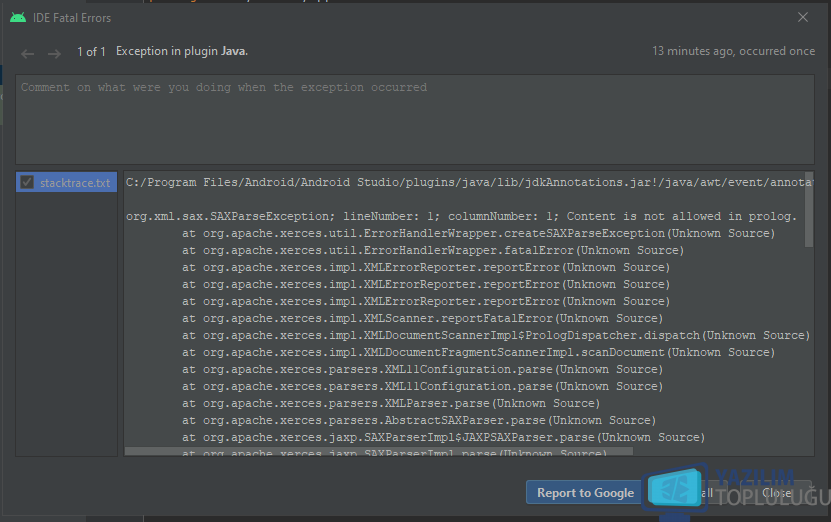
Task: Click the SAXParseException error line
Action: [461, 216]
